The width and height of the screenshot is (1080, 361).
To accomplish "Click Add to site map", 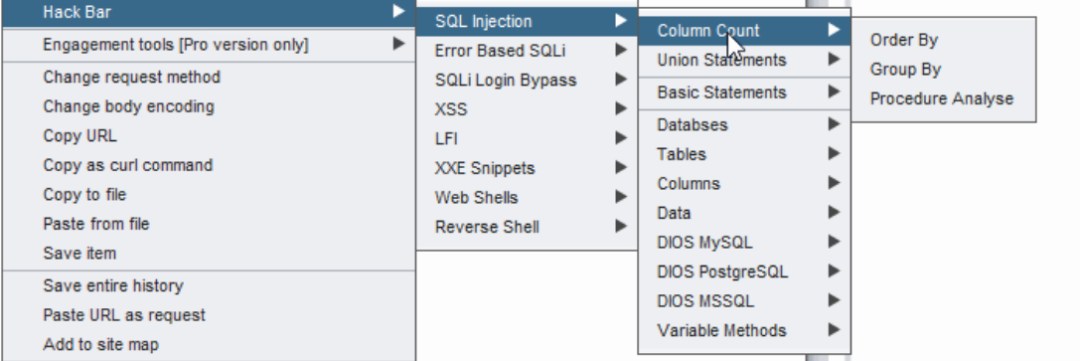I will [209, 344].
